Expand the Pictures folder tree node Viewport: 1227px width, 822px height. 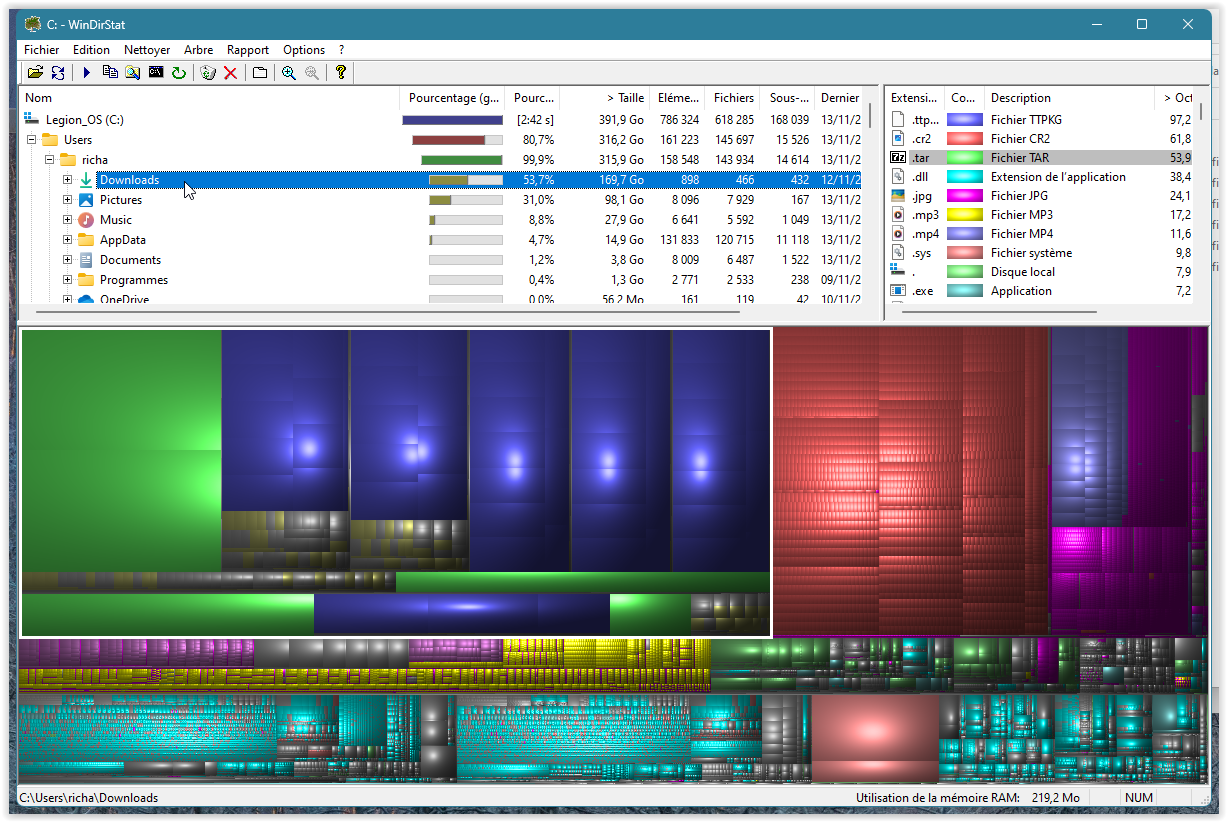(68, 200)
